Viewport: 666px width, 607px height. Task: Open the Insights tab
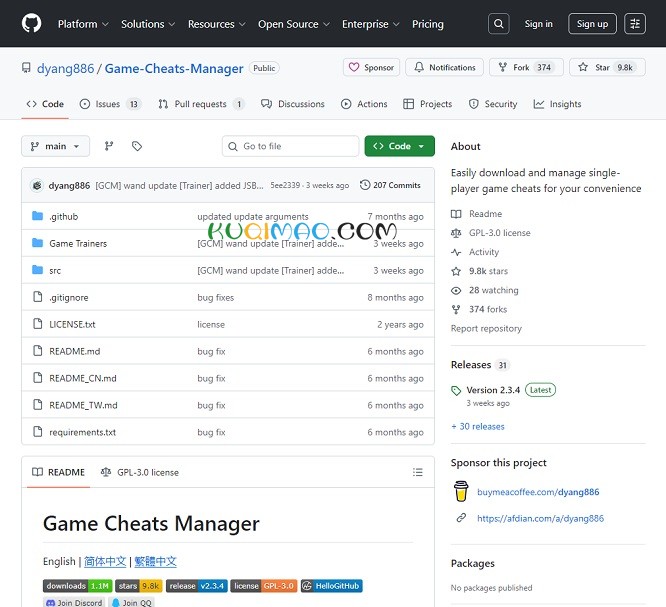[557, 104]
